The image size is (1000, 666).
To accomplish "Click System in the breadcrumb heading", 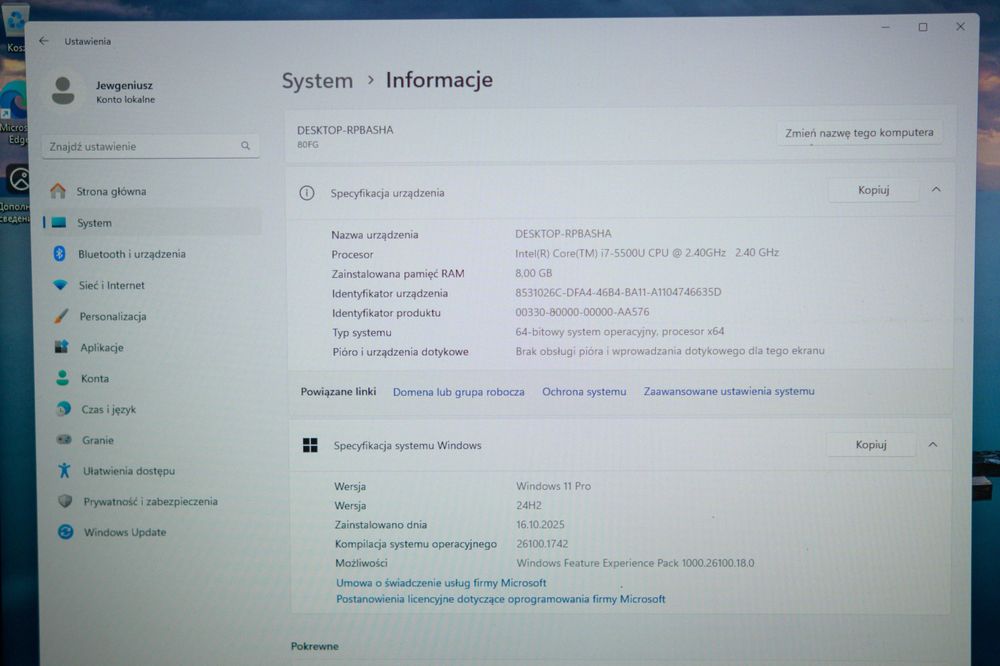I will [317, 81].
